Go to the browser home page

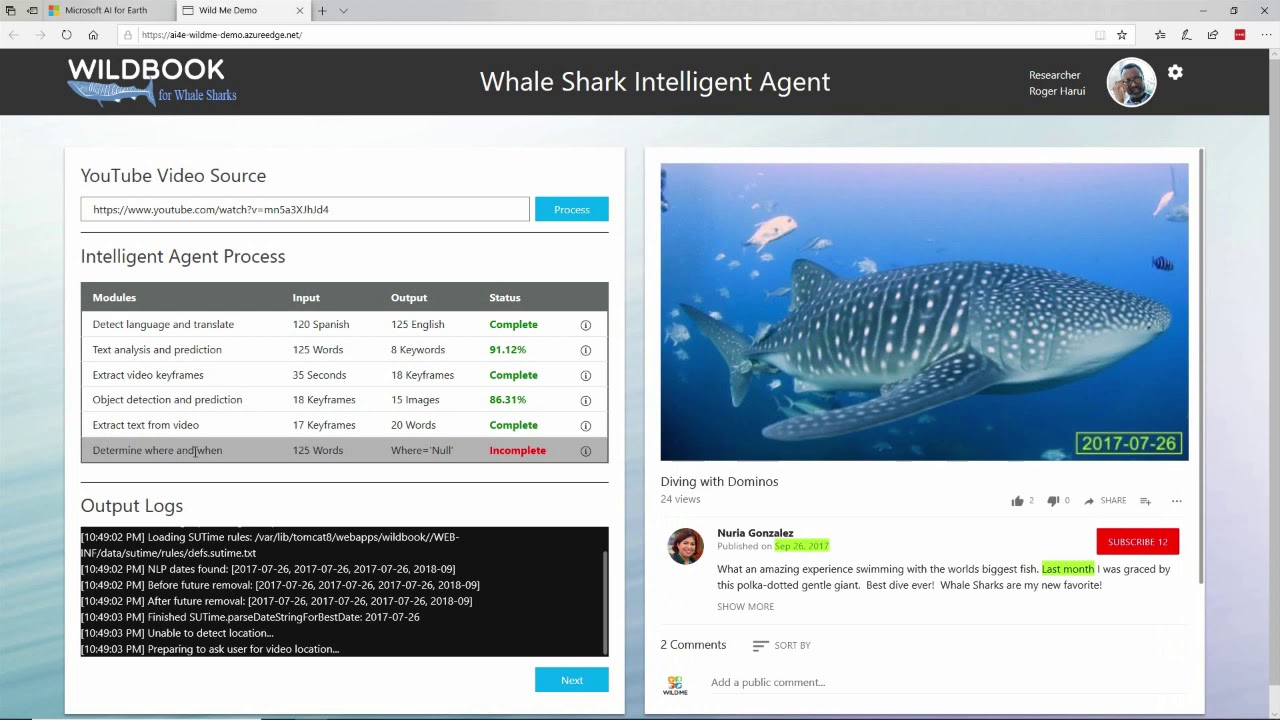93,35
